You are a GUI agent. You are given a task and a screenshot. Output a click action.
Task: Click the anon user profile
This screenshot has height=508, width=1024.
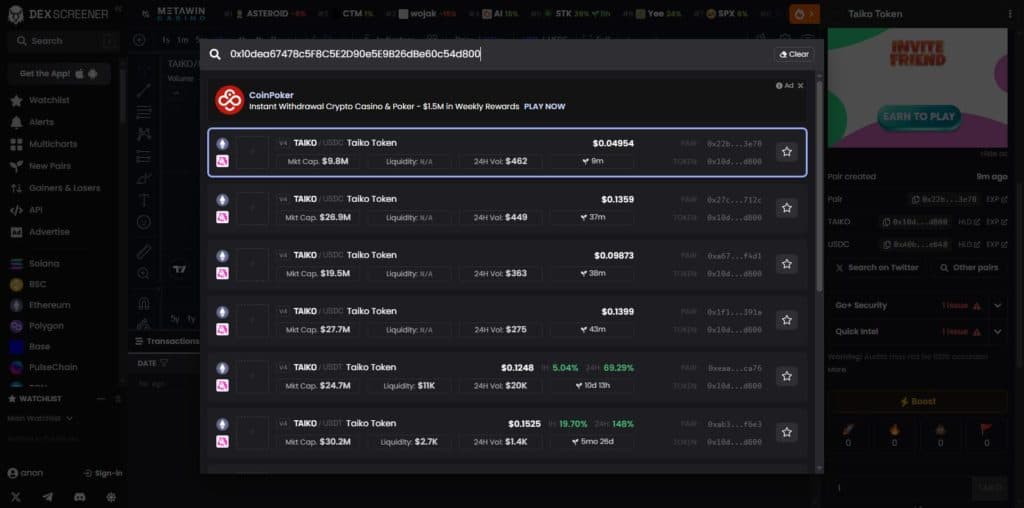pos(26,473)
